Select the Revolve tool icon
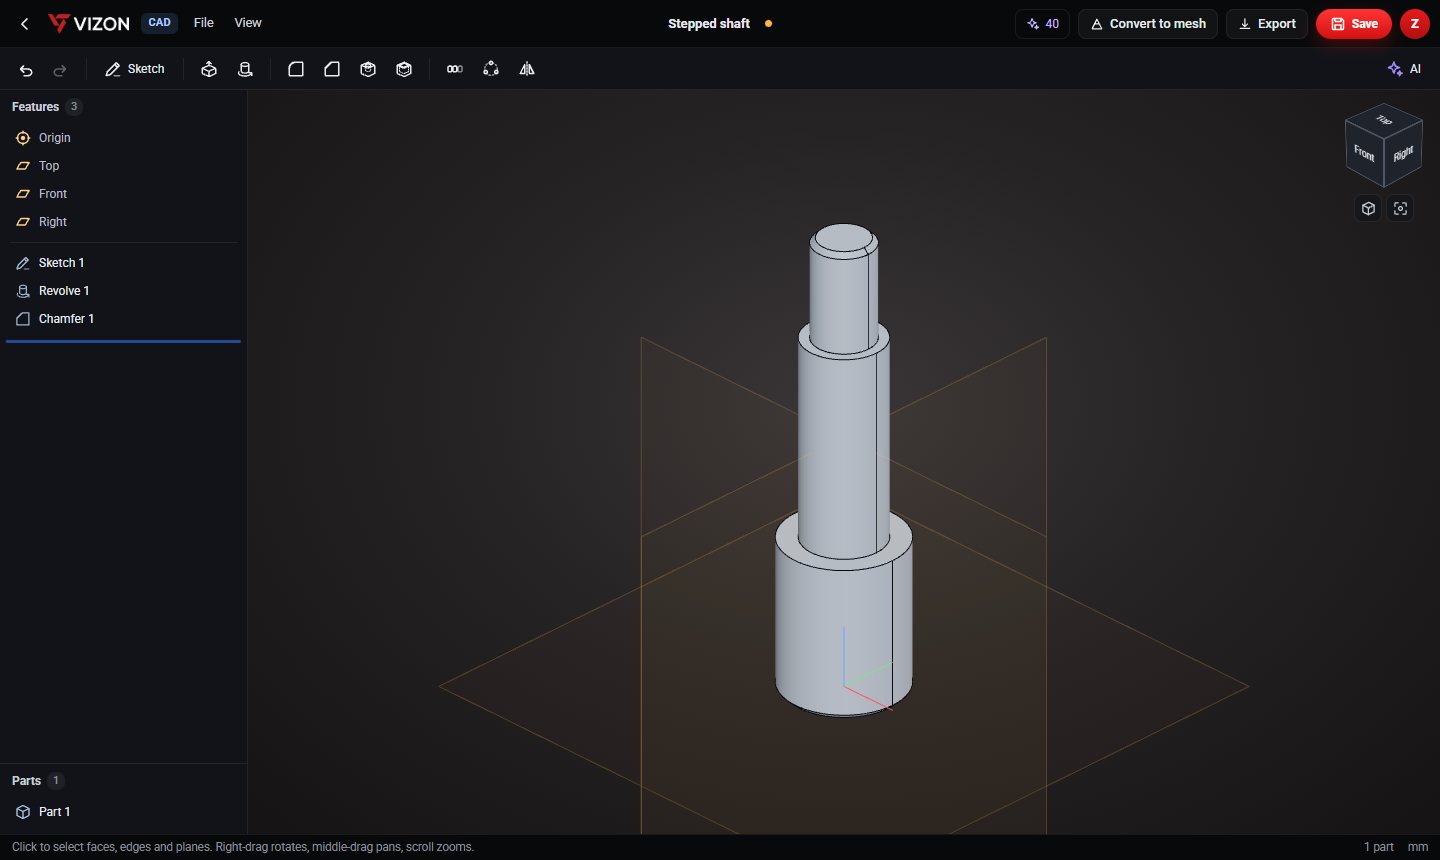 245,69
